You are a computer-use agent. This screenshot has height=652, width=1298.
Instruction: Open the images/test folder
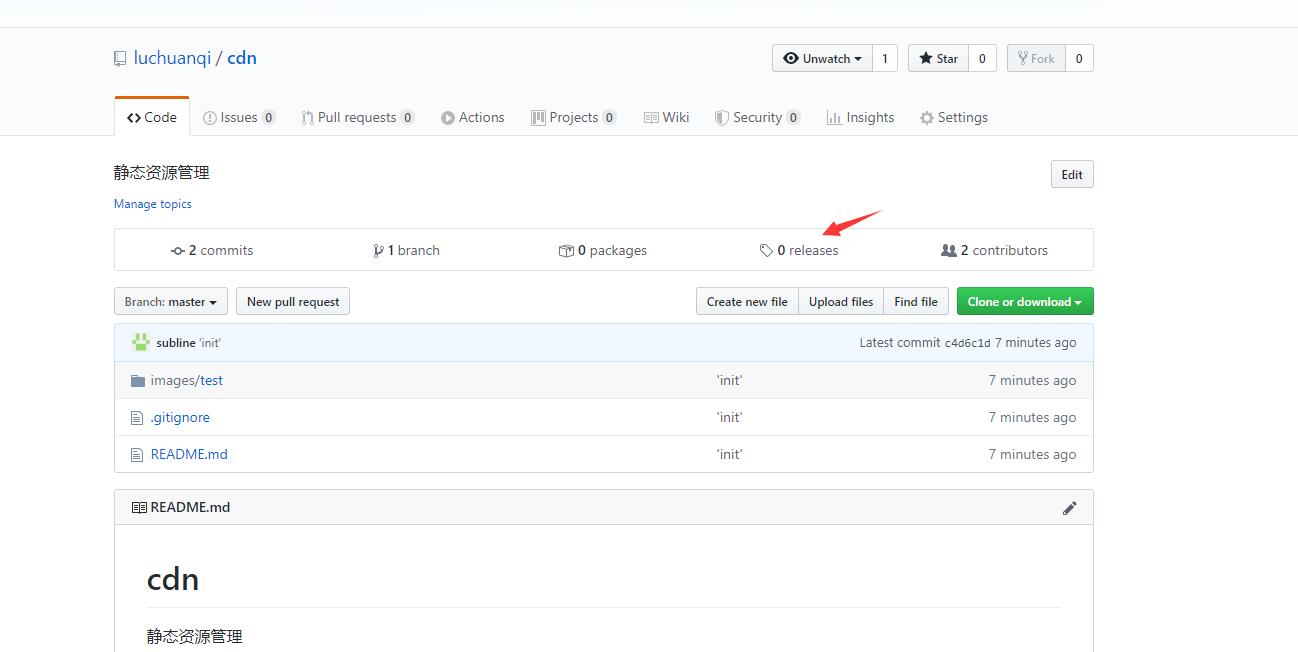pyautogui.click(x=187, y=380)
